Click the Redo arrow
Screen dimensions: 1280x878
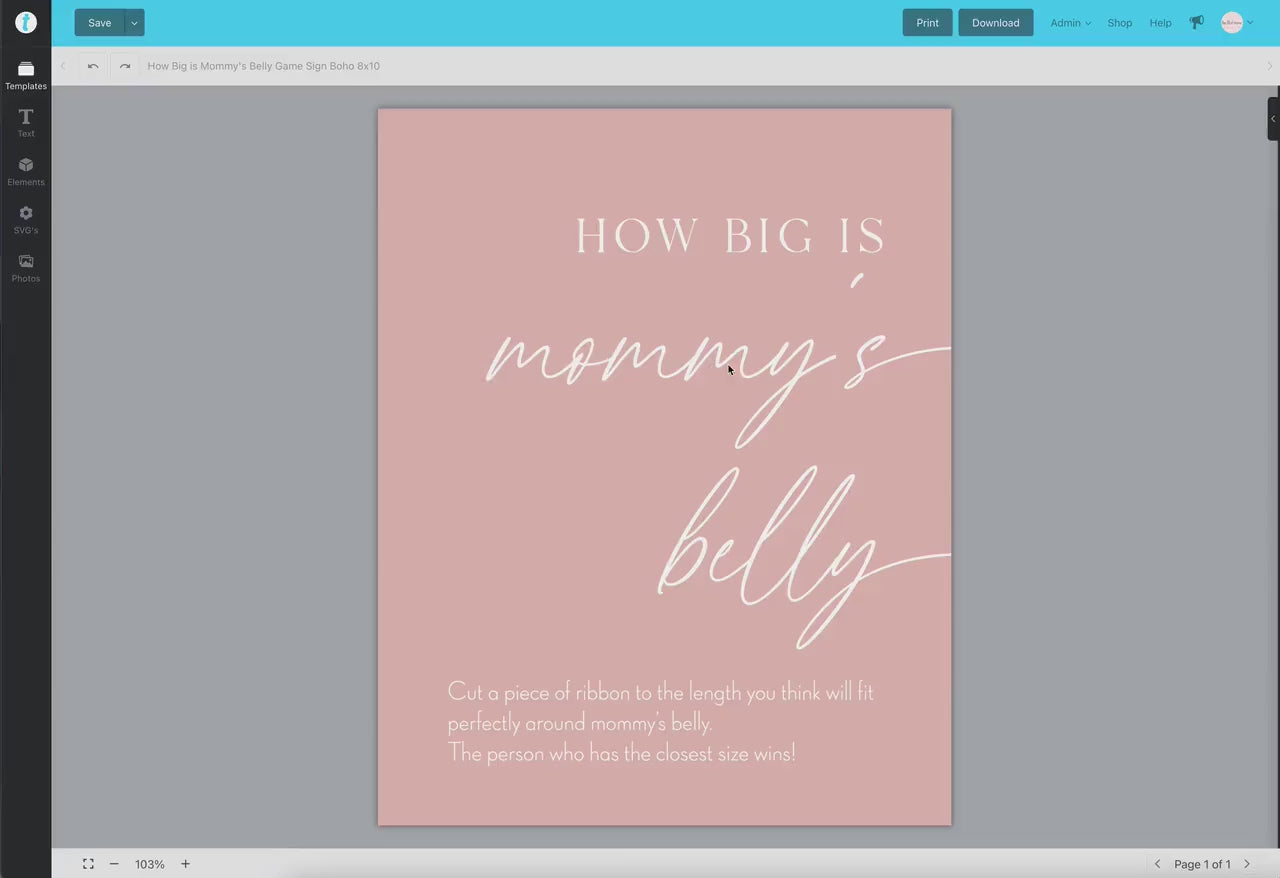[x=125, y=66]
